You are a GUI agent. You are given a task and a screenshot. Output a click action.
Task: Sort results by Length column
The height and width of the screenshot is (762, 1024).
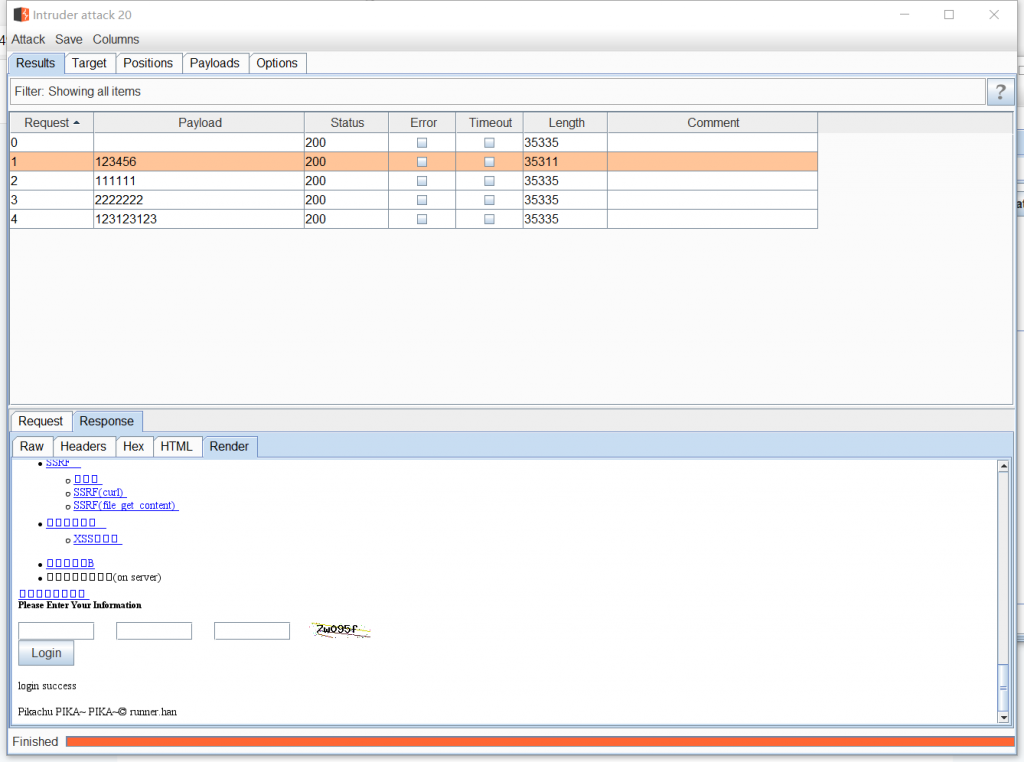tap(566, 123)
